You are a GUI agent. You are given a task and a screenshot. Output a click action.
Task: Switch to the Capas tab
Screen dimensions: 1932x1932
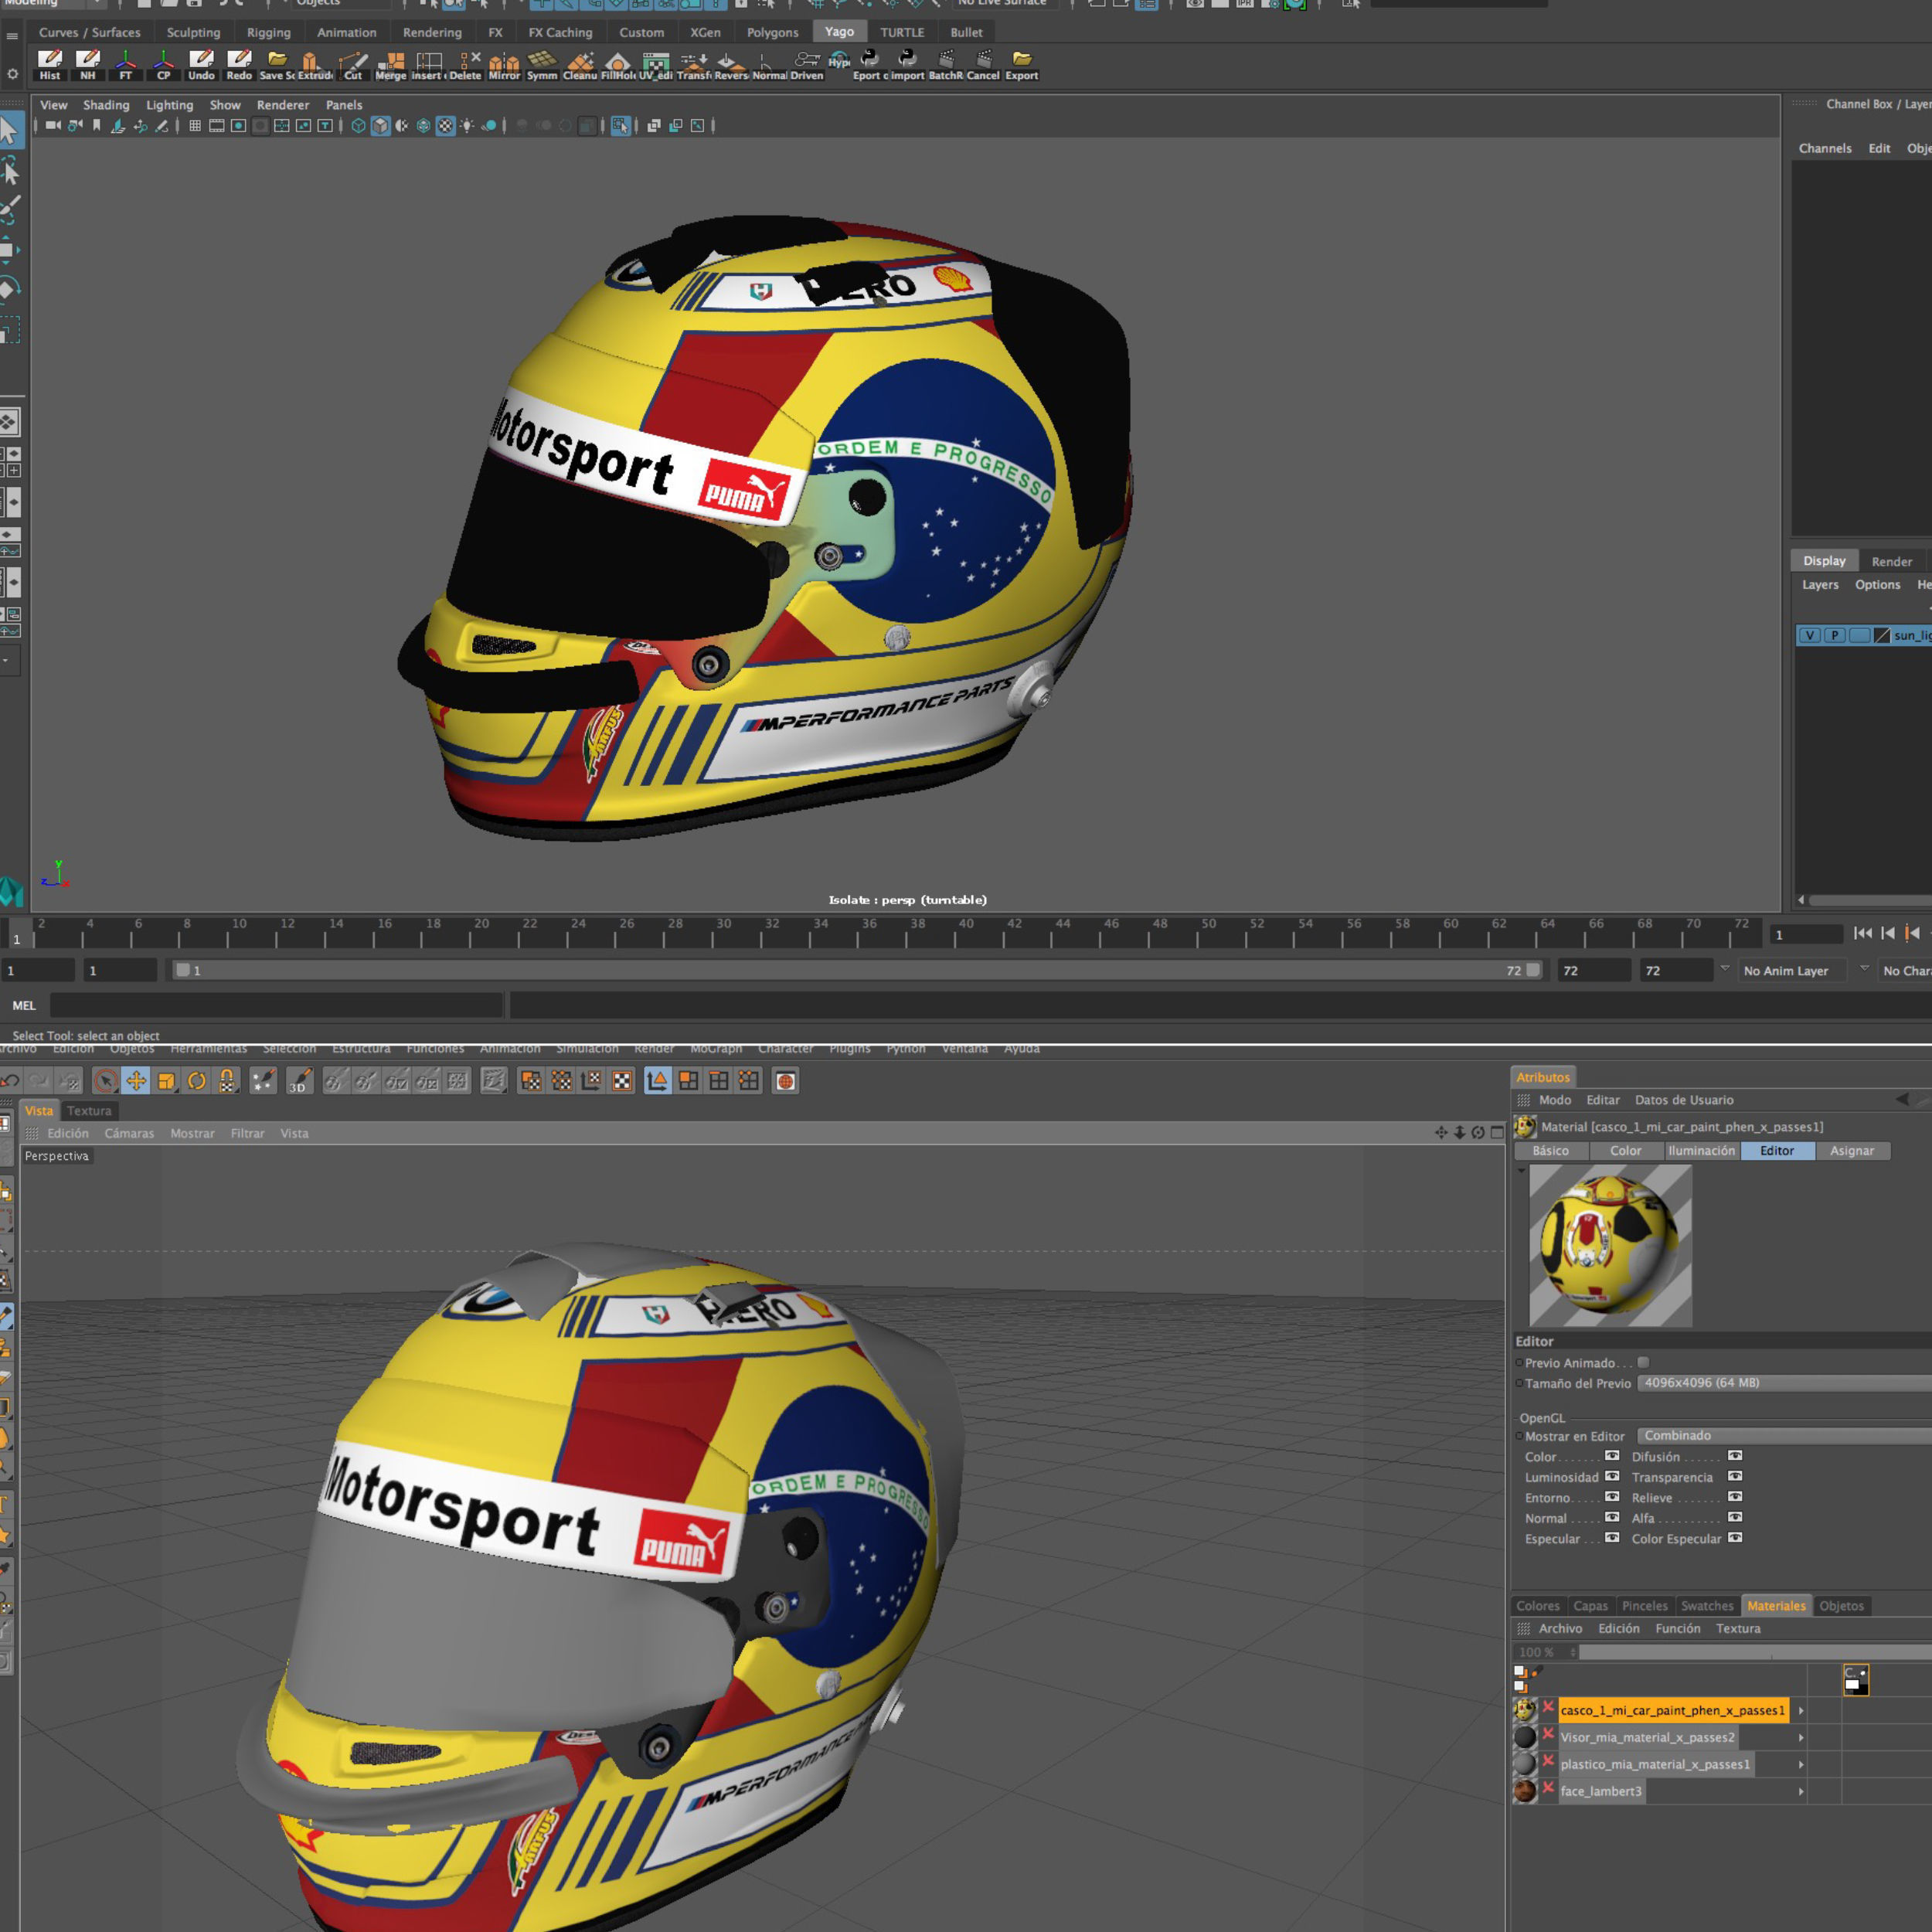(x=1590, y=1606)
